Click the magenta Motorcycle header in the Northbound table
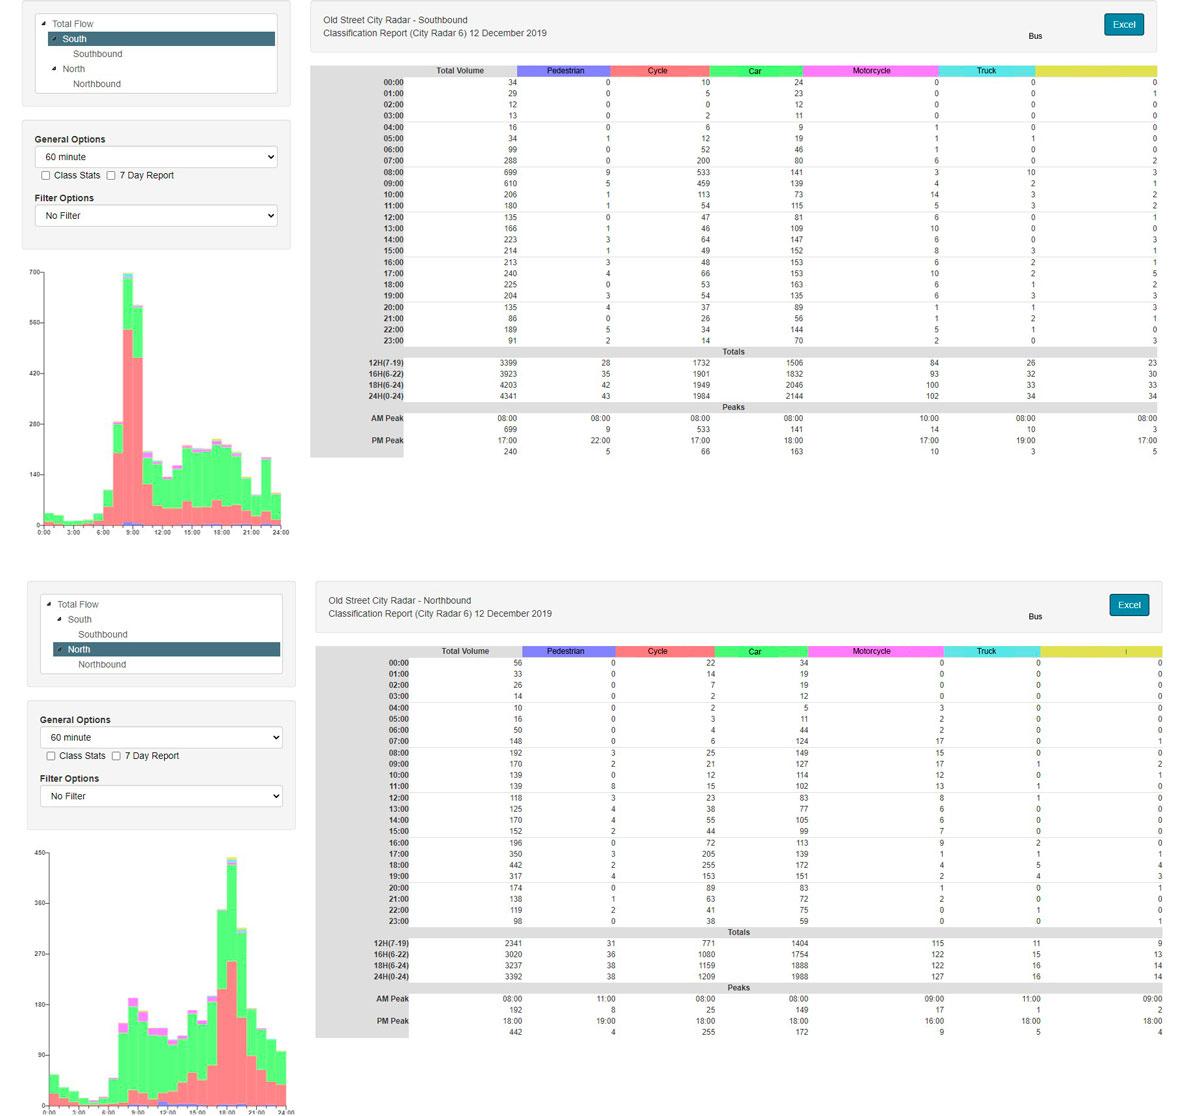 tap(874, 651)
